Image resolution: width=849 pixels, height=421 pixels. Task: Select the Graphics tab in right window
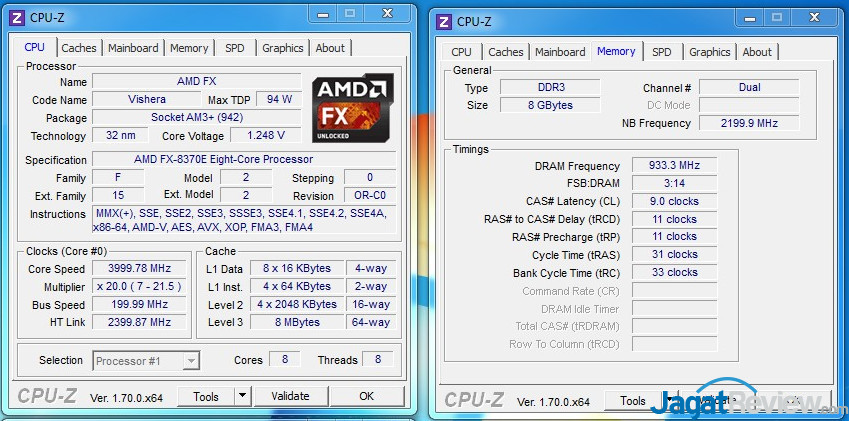click(710, 52)
